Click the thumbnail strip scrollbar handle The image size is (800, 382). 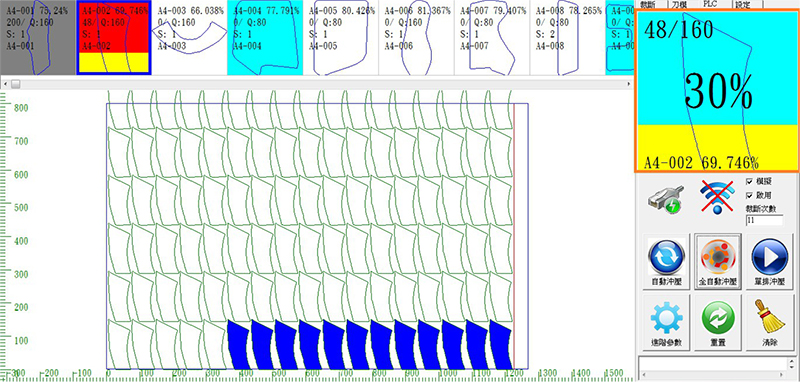pos(16,84)
